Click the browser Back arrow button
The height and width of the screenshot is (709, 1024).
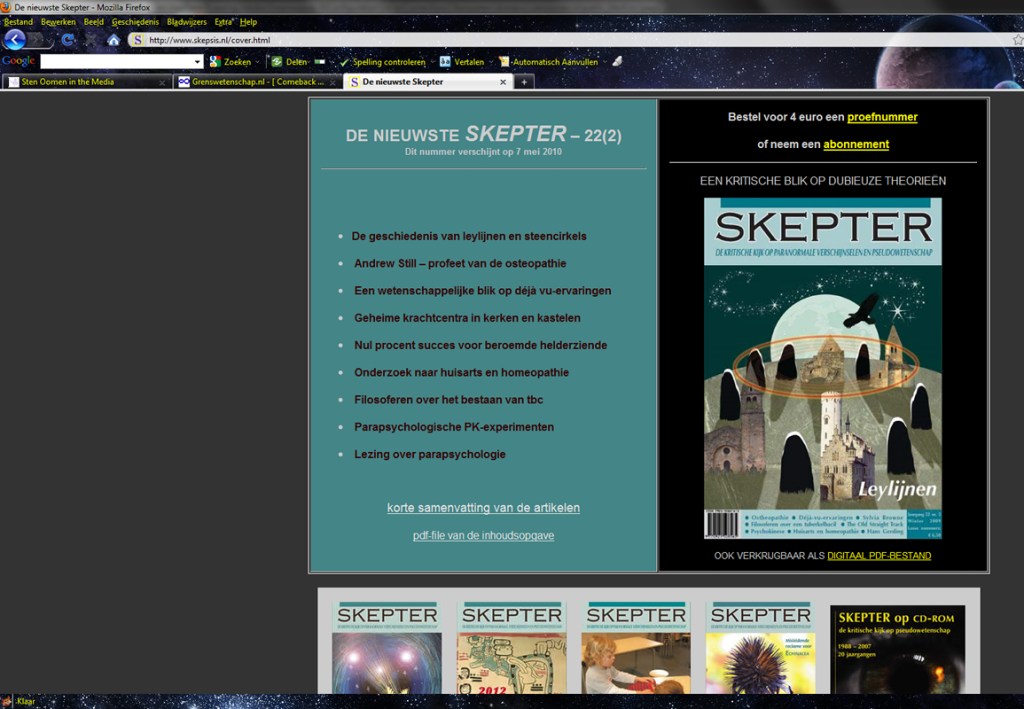click(14, 40)
